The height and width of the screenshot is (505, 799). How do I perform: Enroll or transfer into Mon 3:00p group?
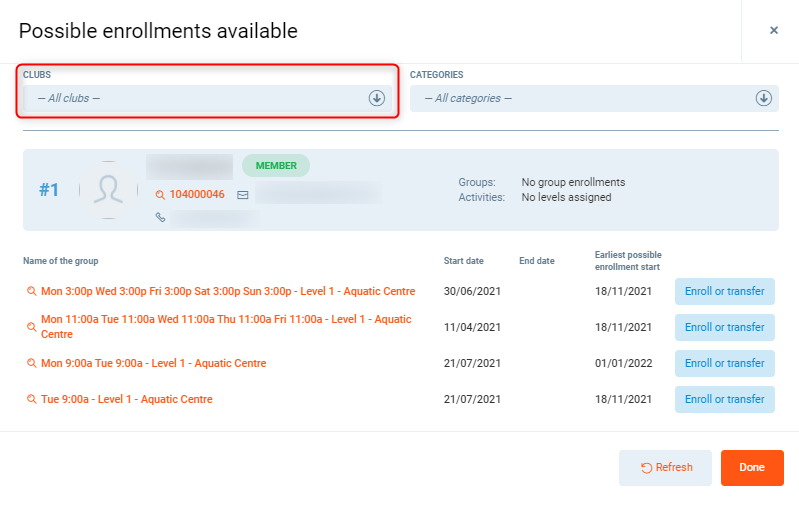(724, 292)
